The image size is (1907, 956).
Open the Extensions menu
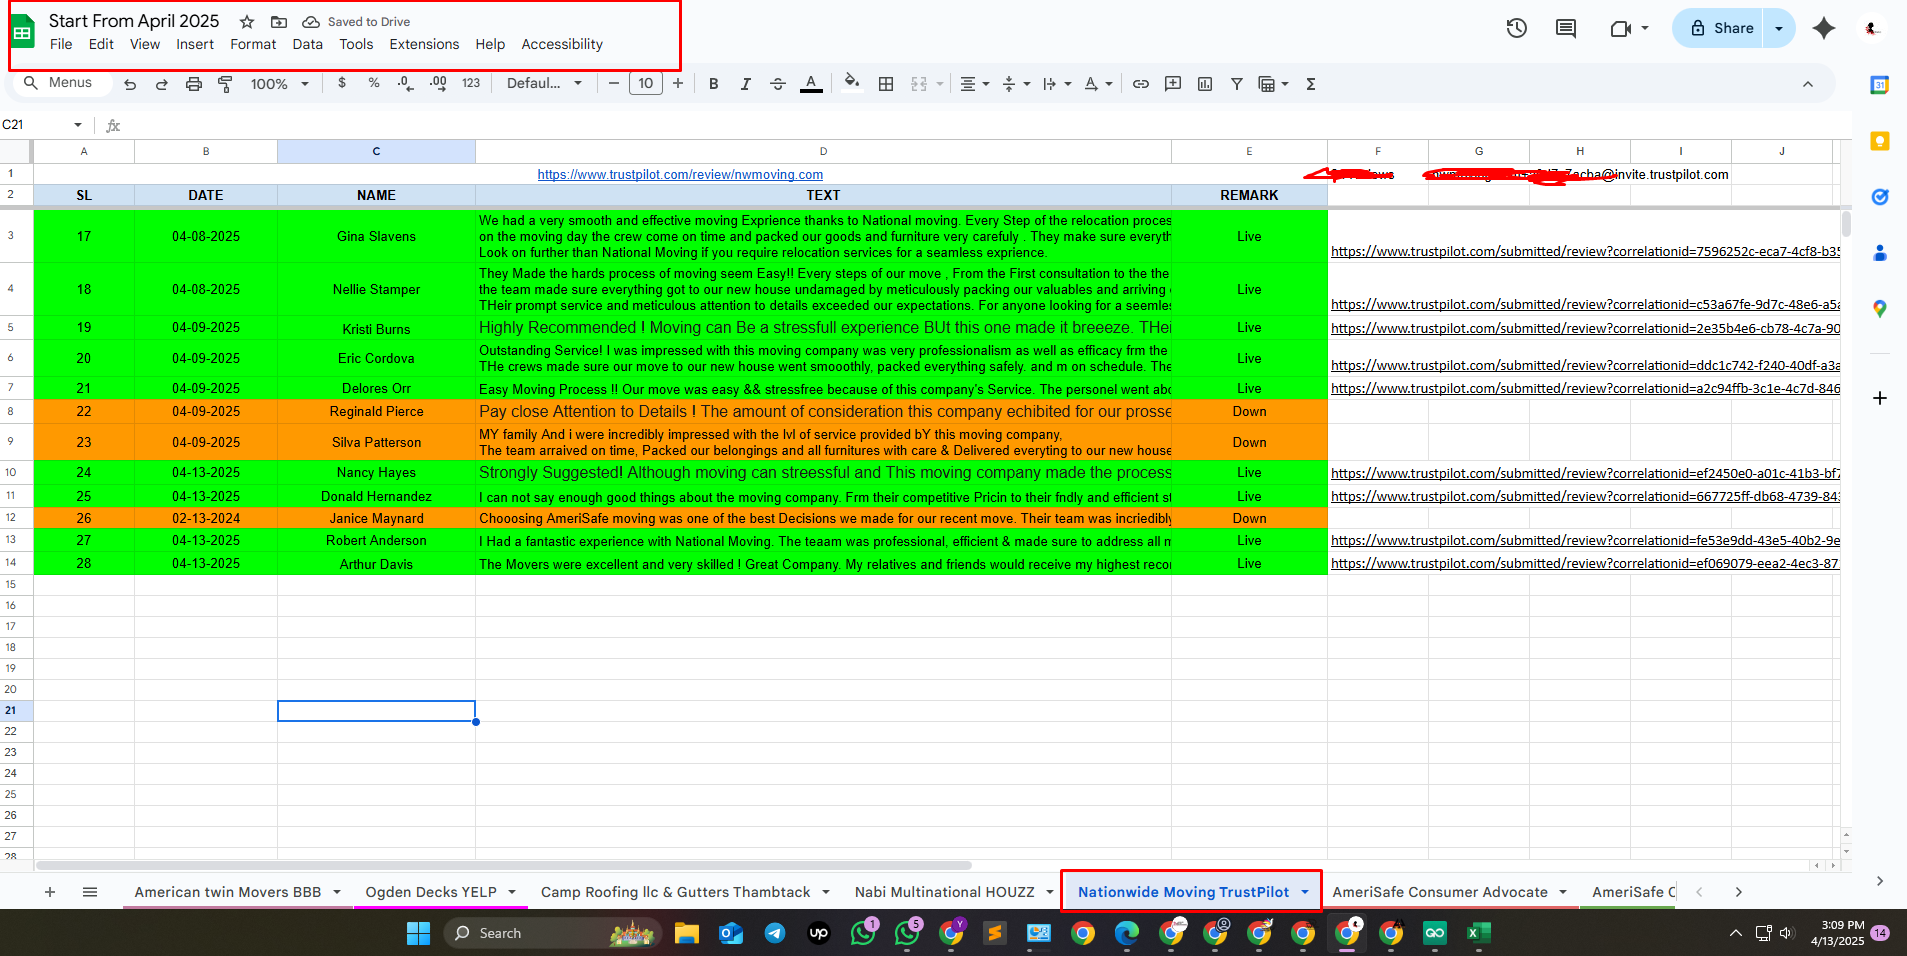coord(424,44)
